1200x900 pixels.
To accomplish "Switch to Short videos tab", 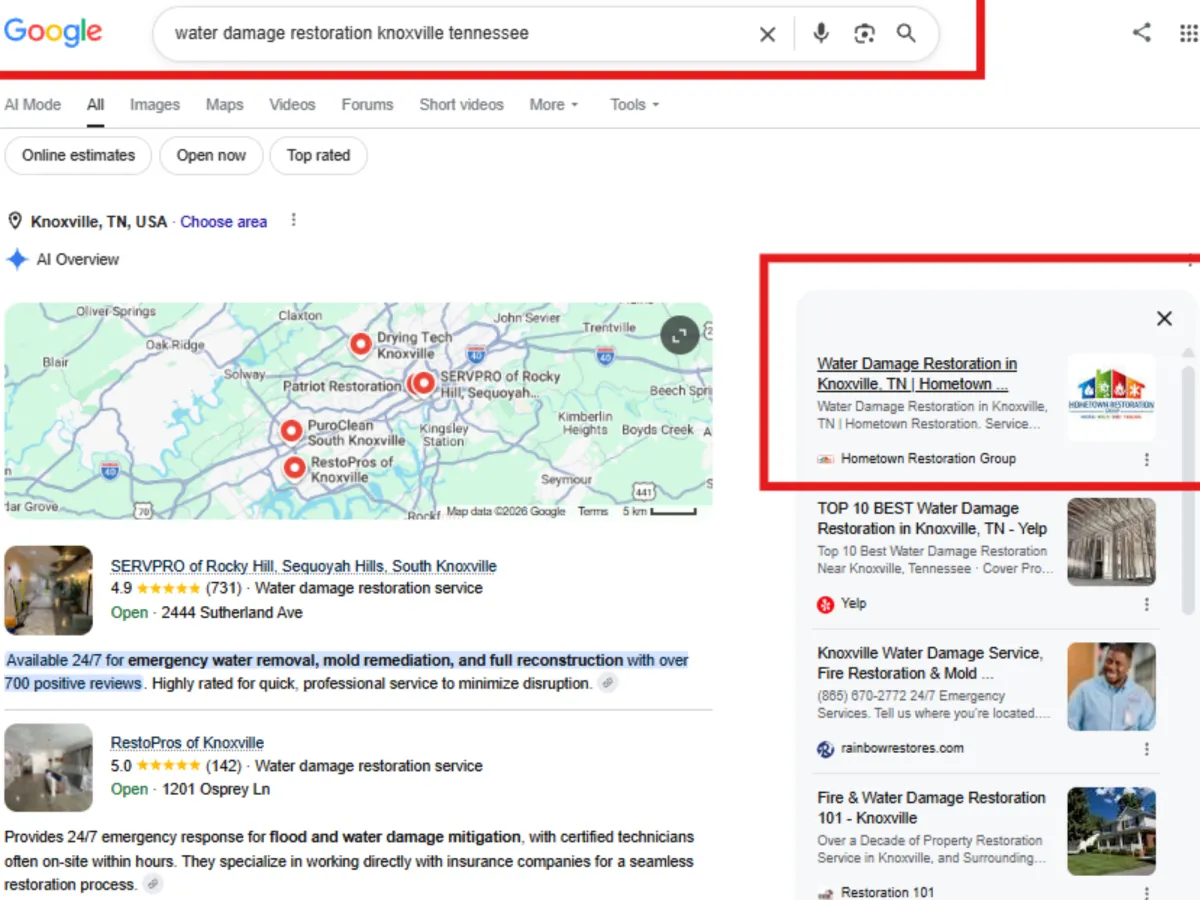I will [x=461, y=104].
